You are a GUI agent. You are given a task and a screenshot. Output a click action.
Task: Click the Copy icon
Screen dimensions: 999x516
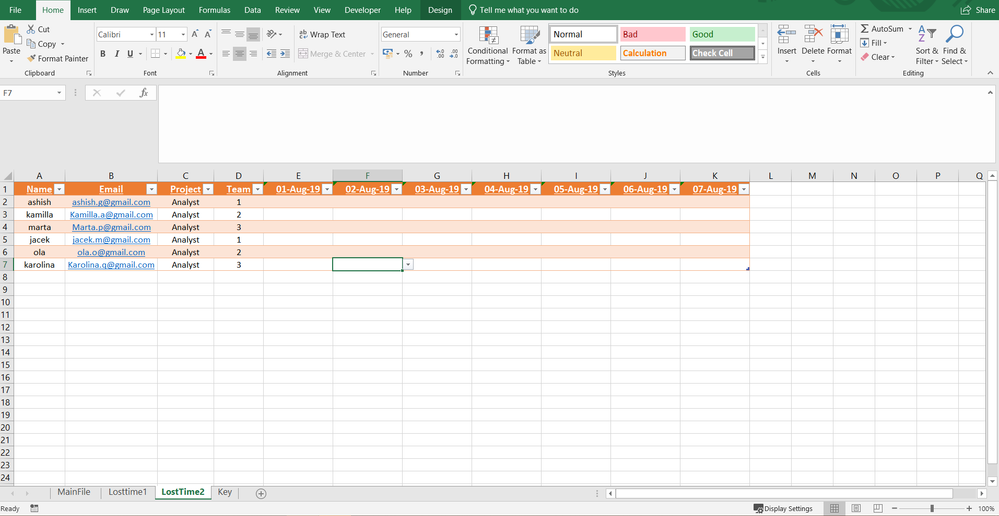pyautogui.click(x=31, y=44)
